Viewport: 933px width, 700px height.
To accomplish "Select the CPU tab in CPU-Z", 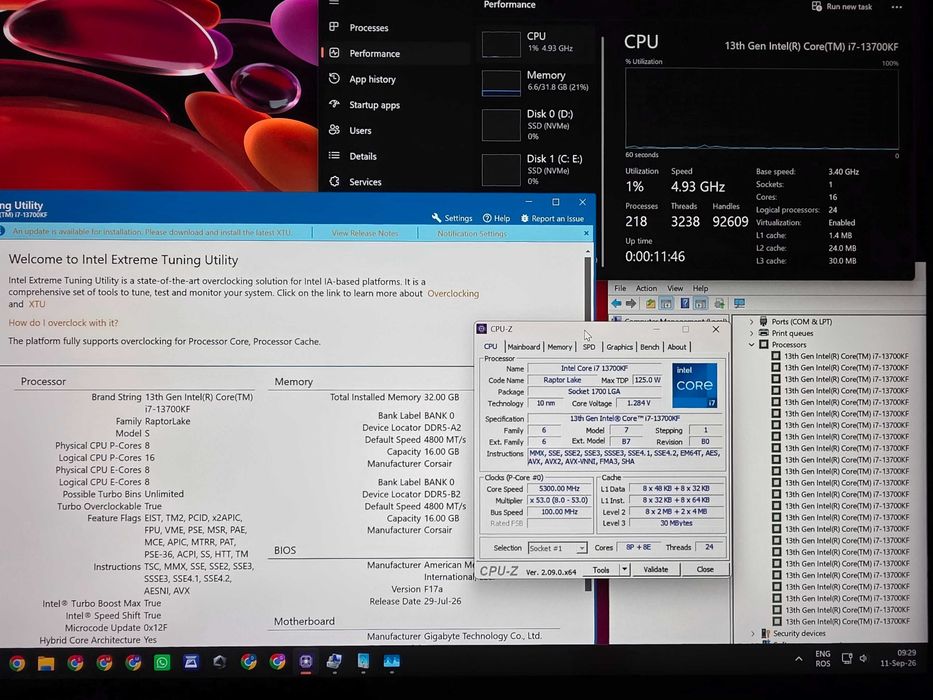I will coord(490,346).
